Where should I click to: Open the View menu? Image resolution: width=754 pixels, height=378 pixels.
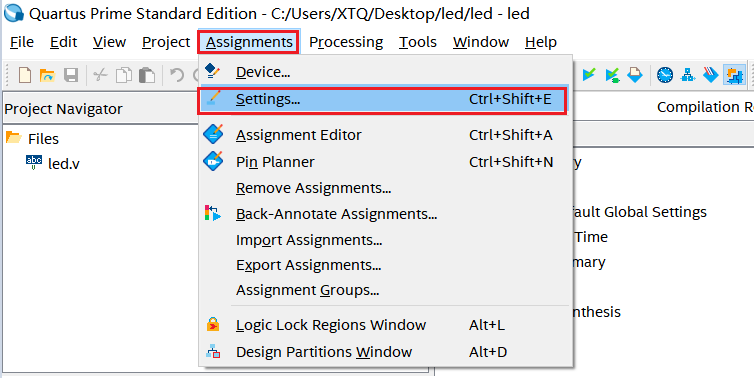pos(109,42)
